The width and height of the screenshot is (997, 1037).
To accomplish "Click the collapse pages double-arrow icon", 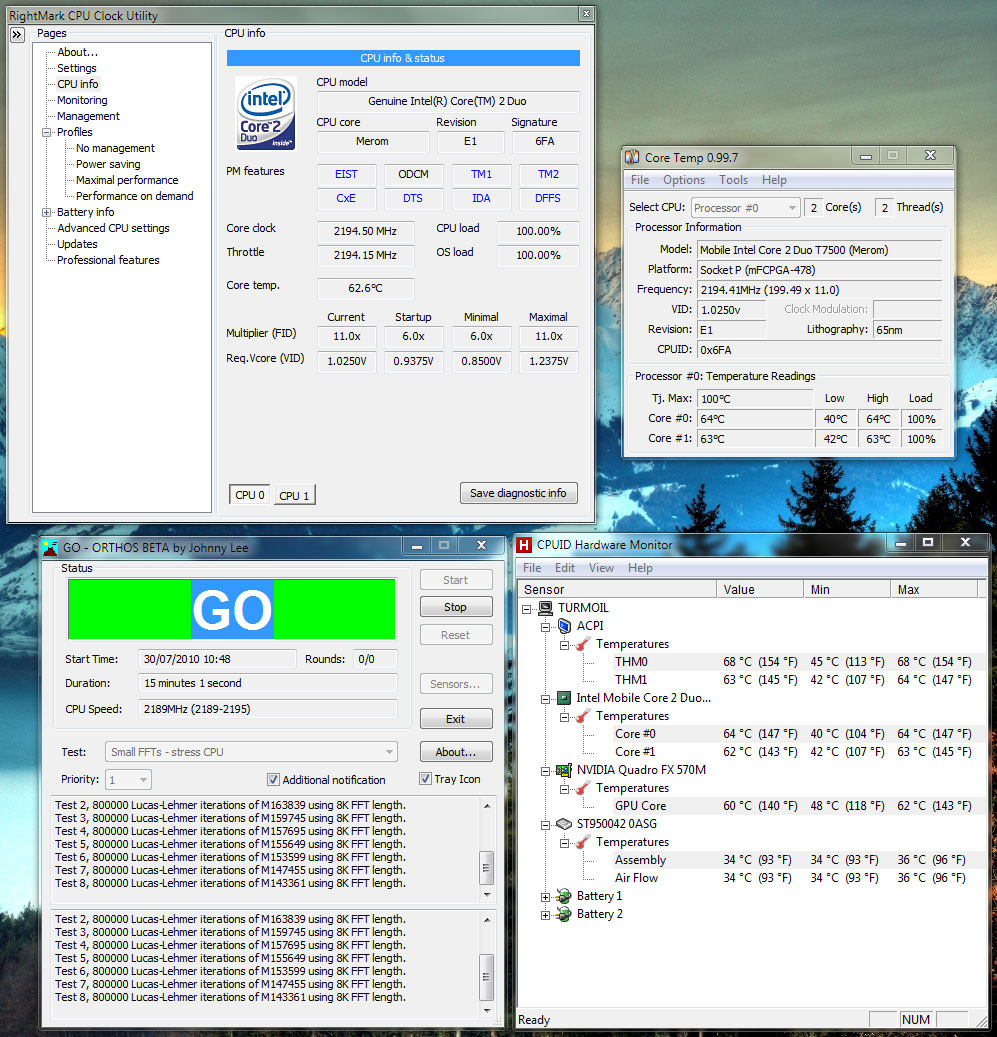I will click(x=18, y=35).
